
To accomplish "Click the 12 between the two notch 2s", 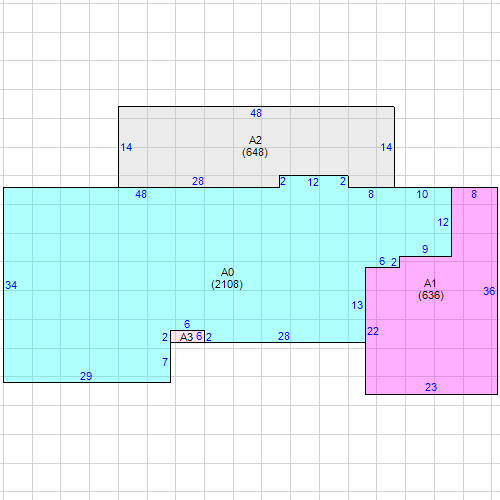I will 313,182.
